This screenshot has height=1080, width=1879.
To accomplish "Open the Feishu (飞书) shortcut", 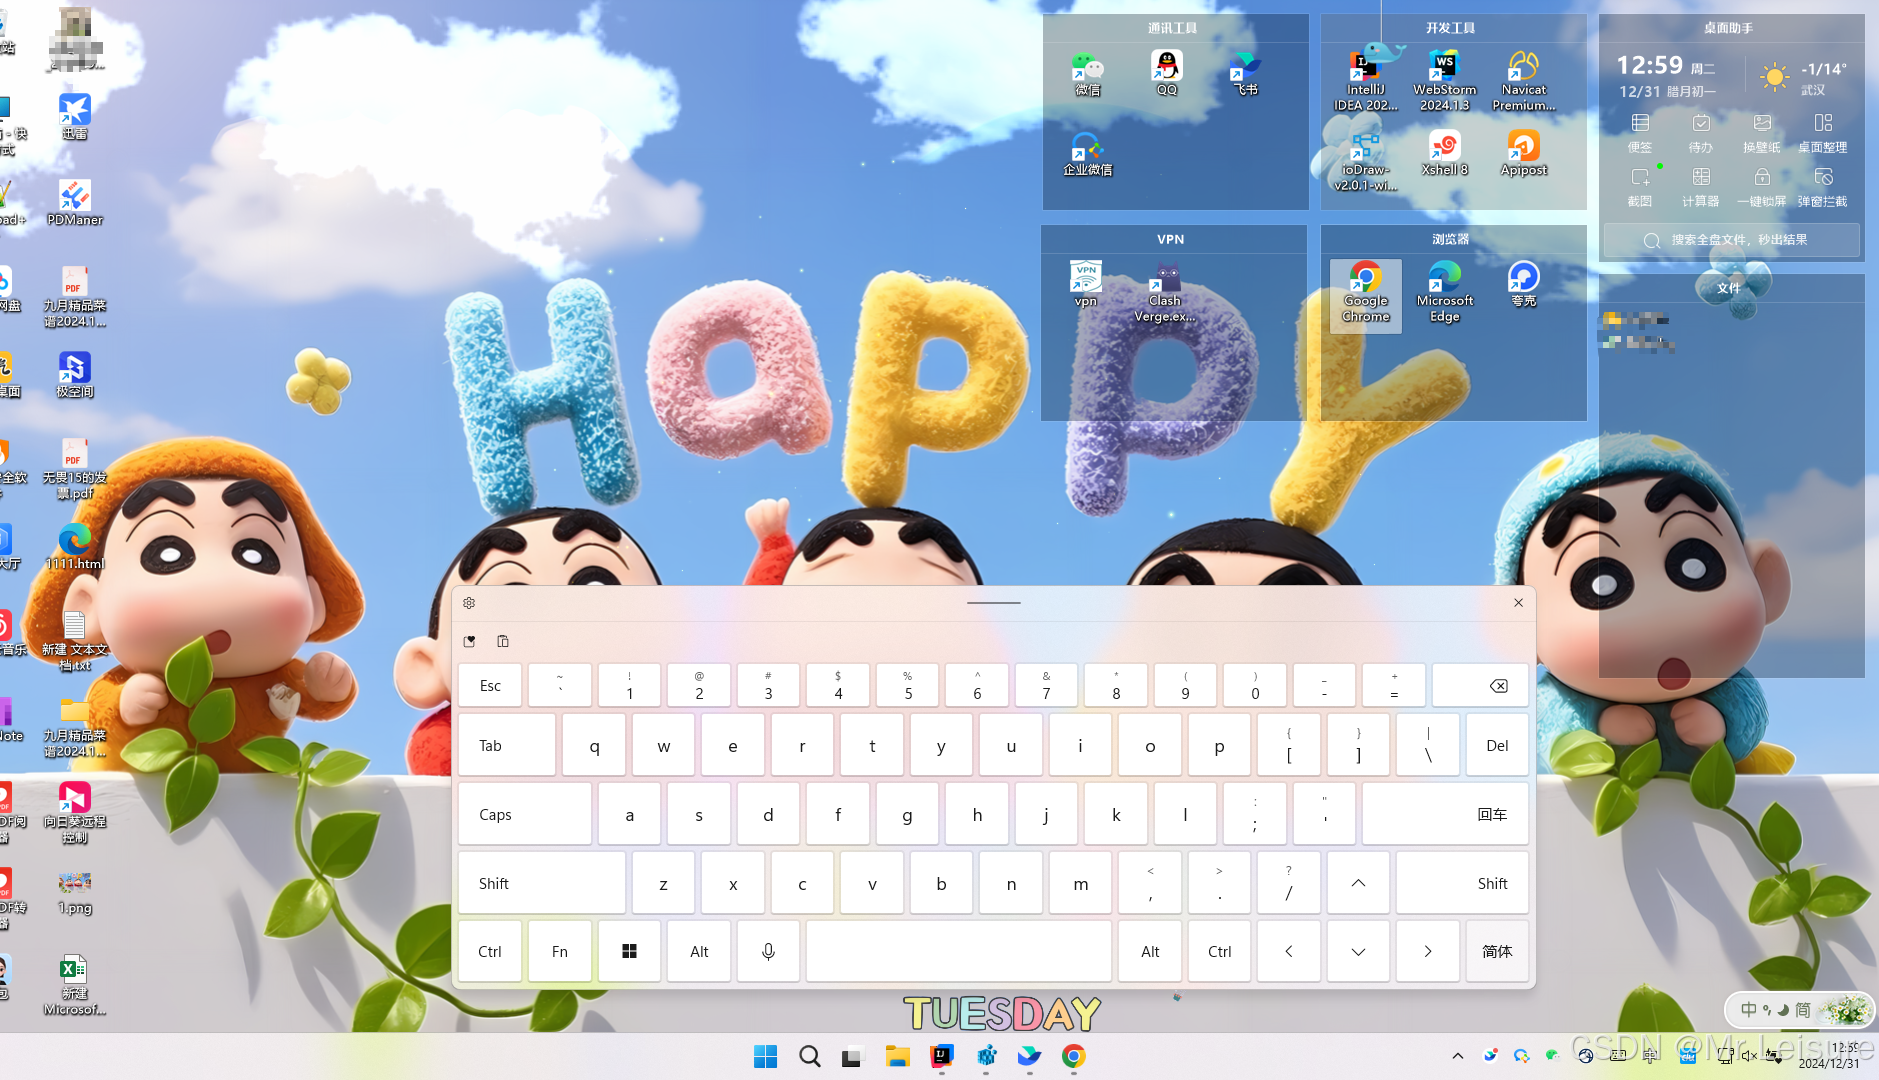I will [x=1245, y=74].
